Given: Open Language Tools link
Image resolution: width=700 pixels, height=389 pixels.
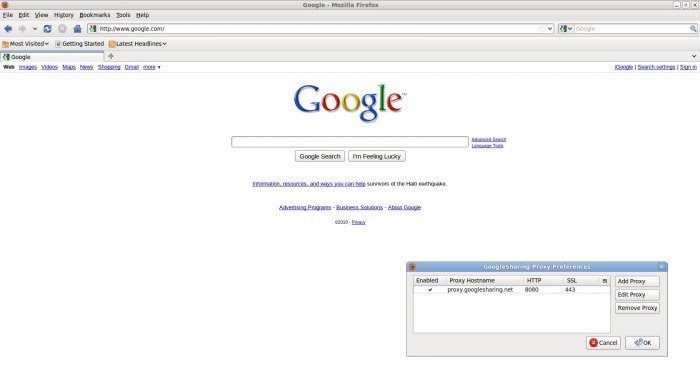Looking at the screenshot, I should coord(487,146).
